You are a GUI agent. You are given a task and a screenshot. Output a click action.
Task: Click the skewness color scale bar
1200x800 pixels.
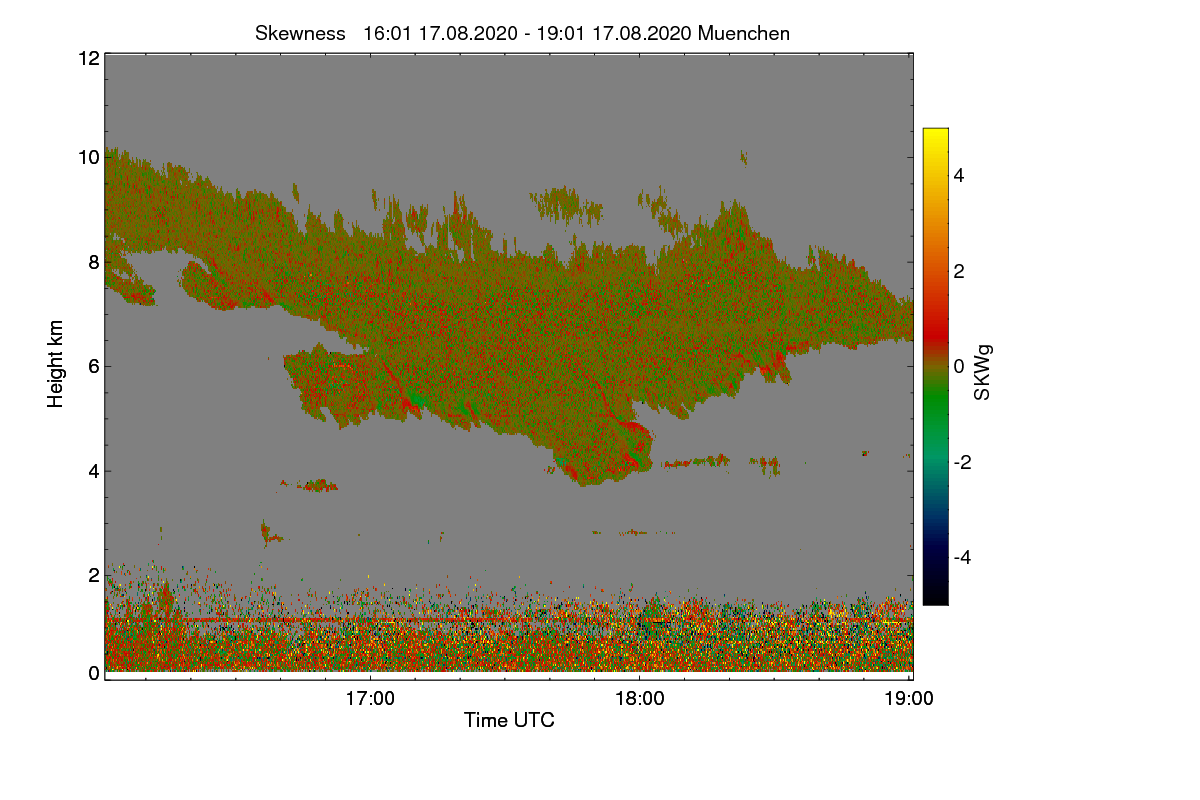pos(935,366)
